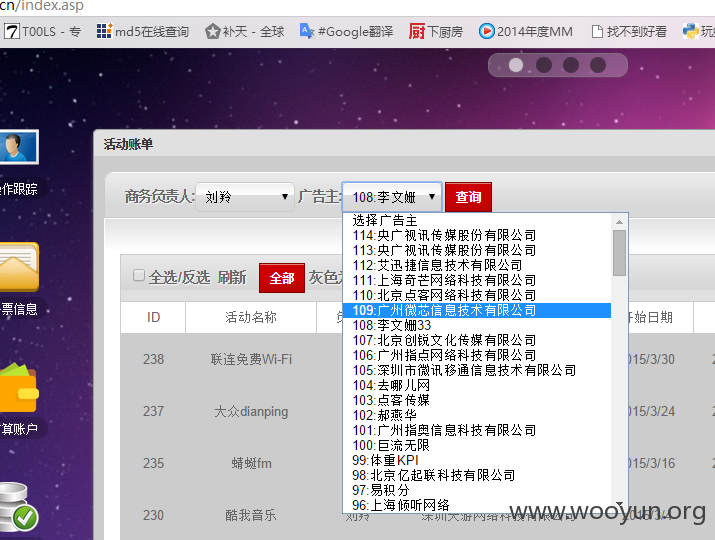
Task: Click the 活动名称 column header
Action: pos(251,317)
